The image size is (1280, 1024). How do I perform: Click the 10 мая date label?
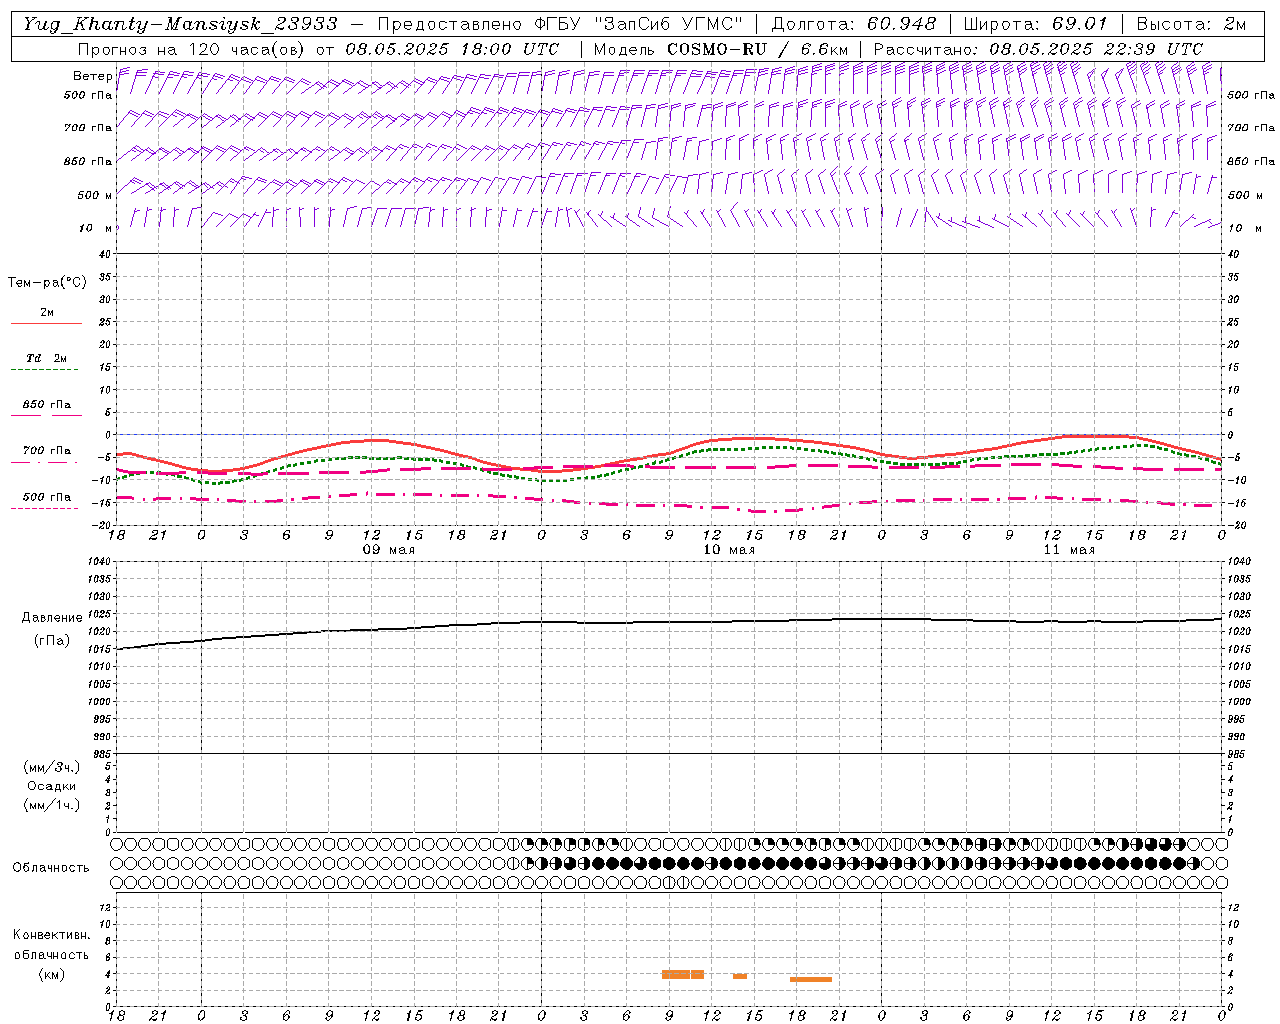pyautogui.click(x=729, y=550)
